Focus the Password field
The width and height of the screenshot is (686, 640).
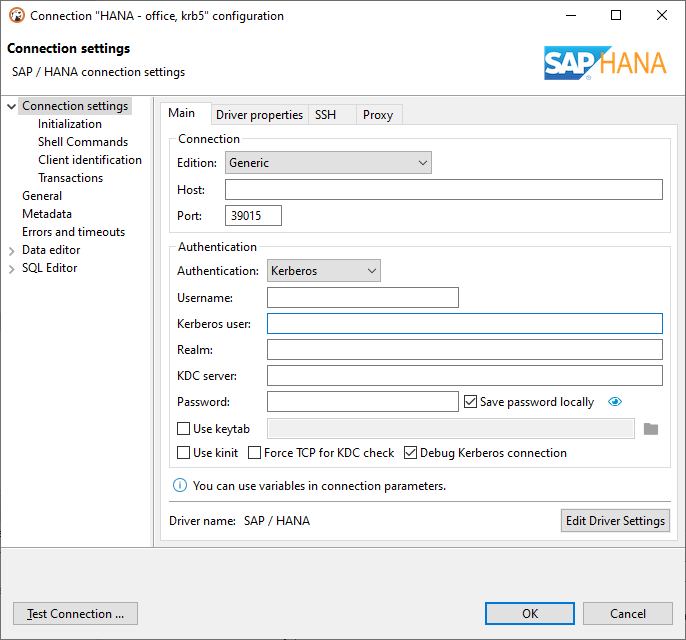(363, 402)
